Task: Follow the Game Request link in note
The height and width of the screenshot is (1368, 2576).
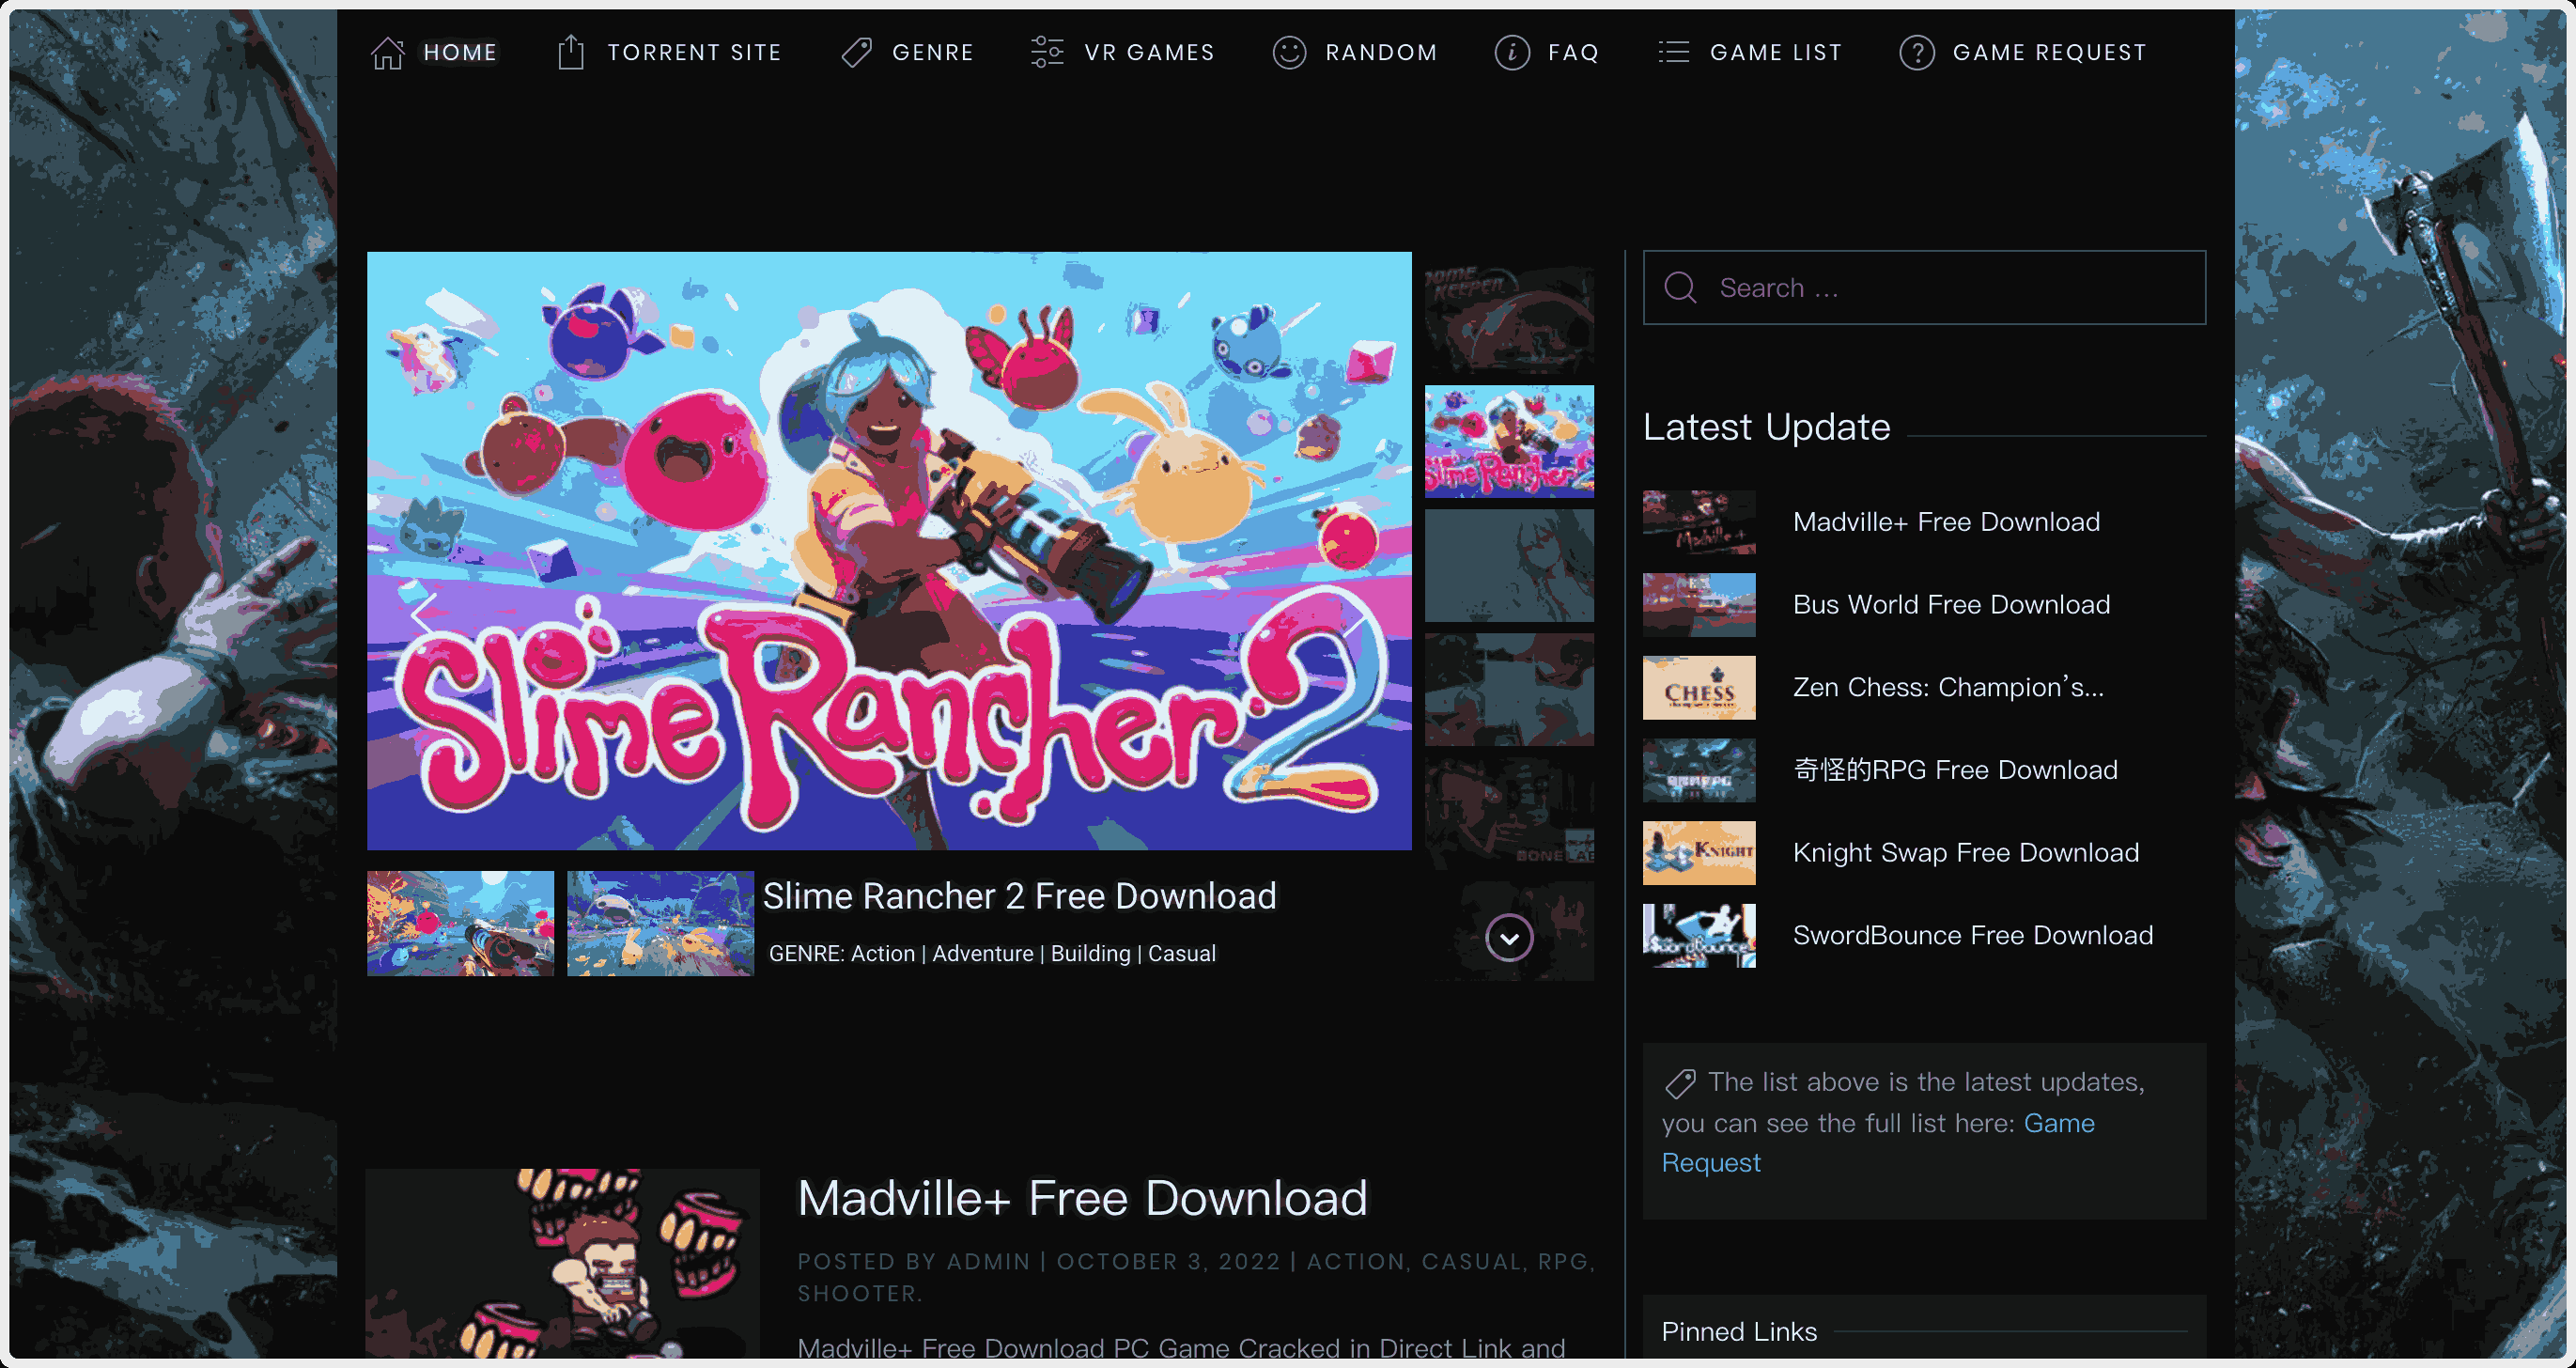Action: pos(1878,1143)
